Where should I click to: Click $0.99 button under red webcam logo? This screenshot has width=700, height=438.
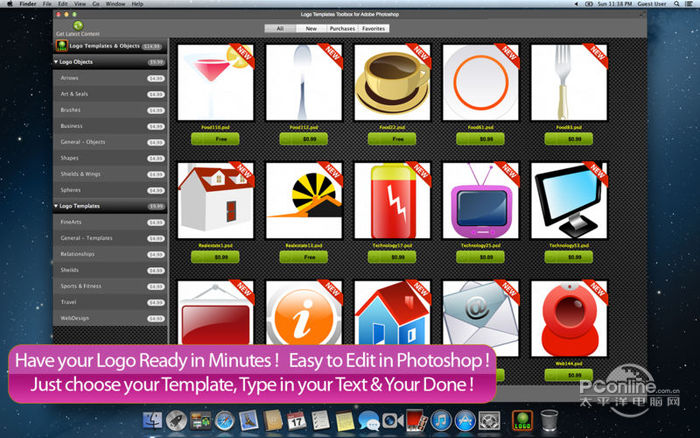coord(569,375)
